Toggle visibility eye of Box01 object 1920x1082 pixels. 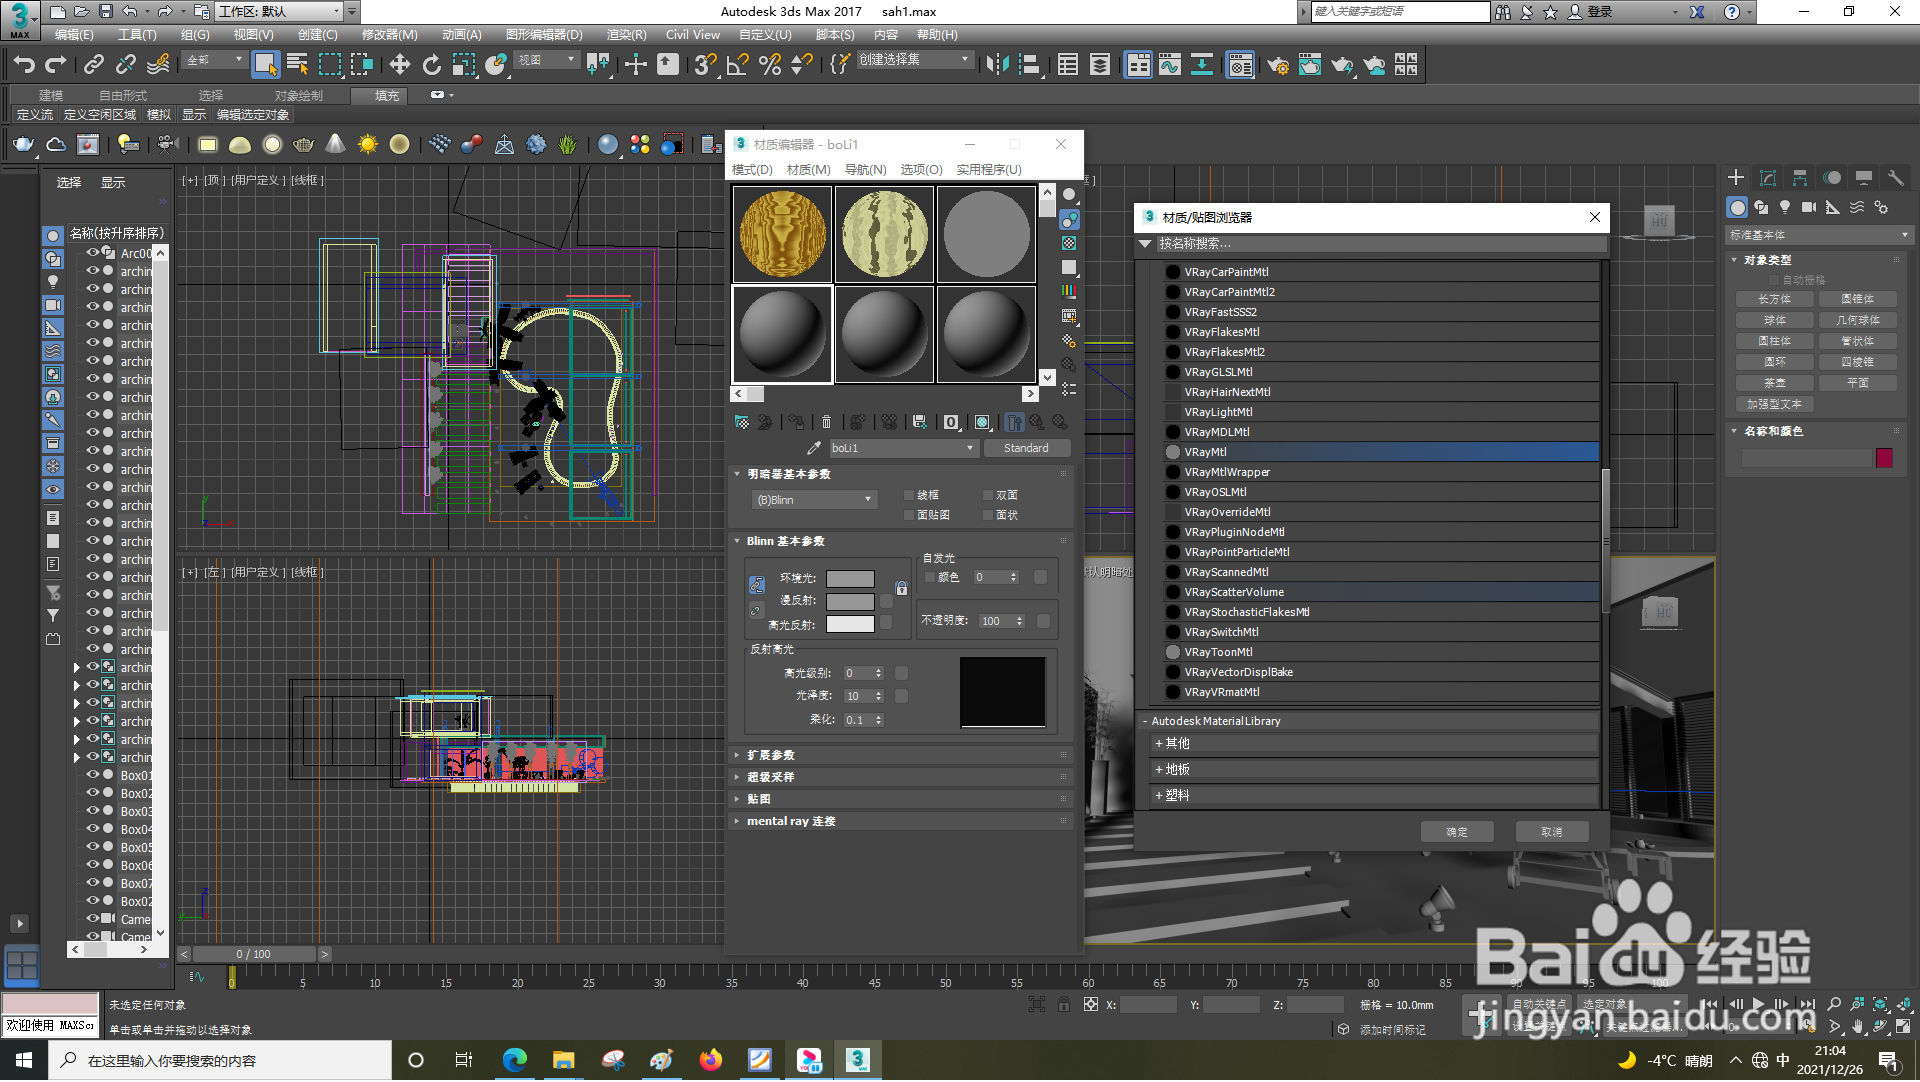(x=93, y=775)
